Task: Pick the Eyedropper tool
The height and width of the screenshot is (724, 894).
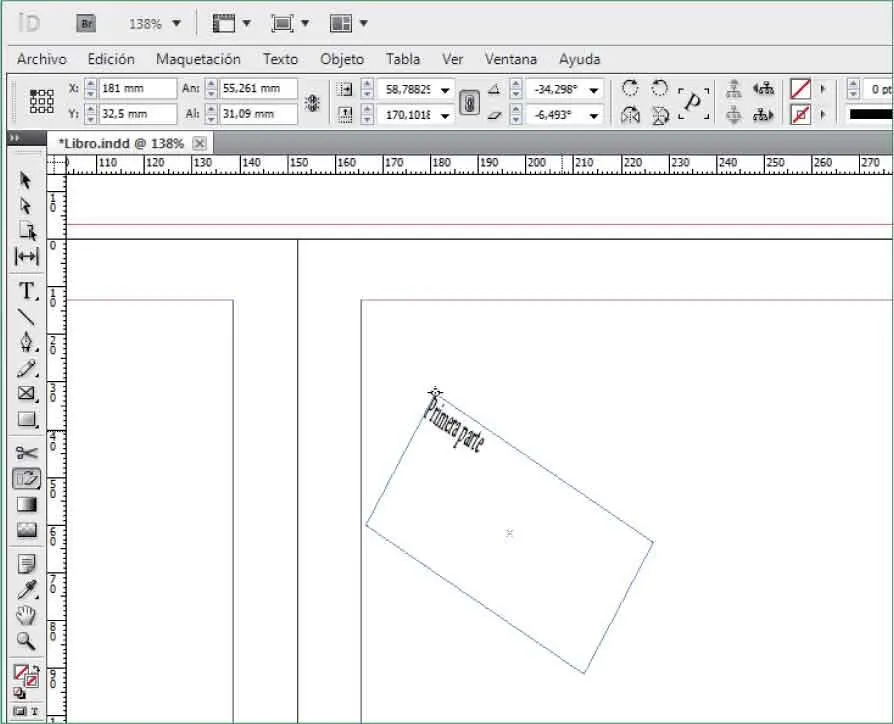Action: click(x=27, y=588)
